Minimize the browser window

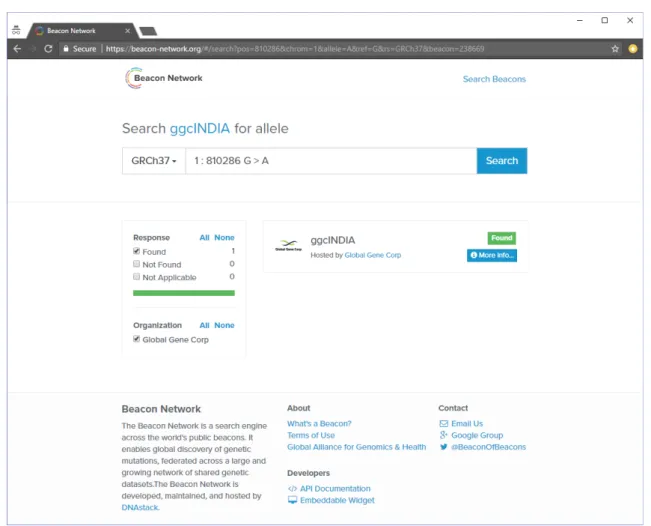[580, 20]
